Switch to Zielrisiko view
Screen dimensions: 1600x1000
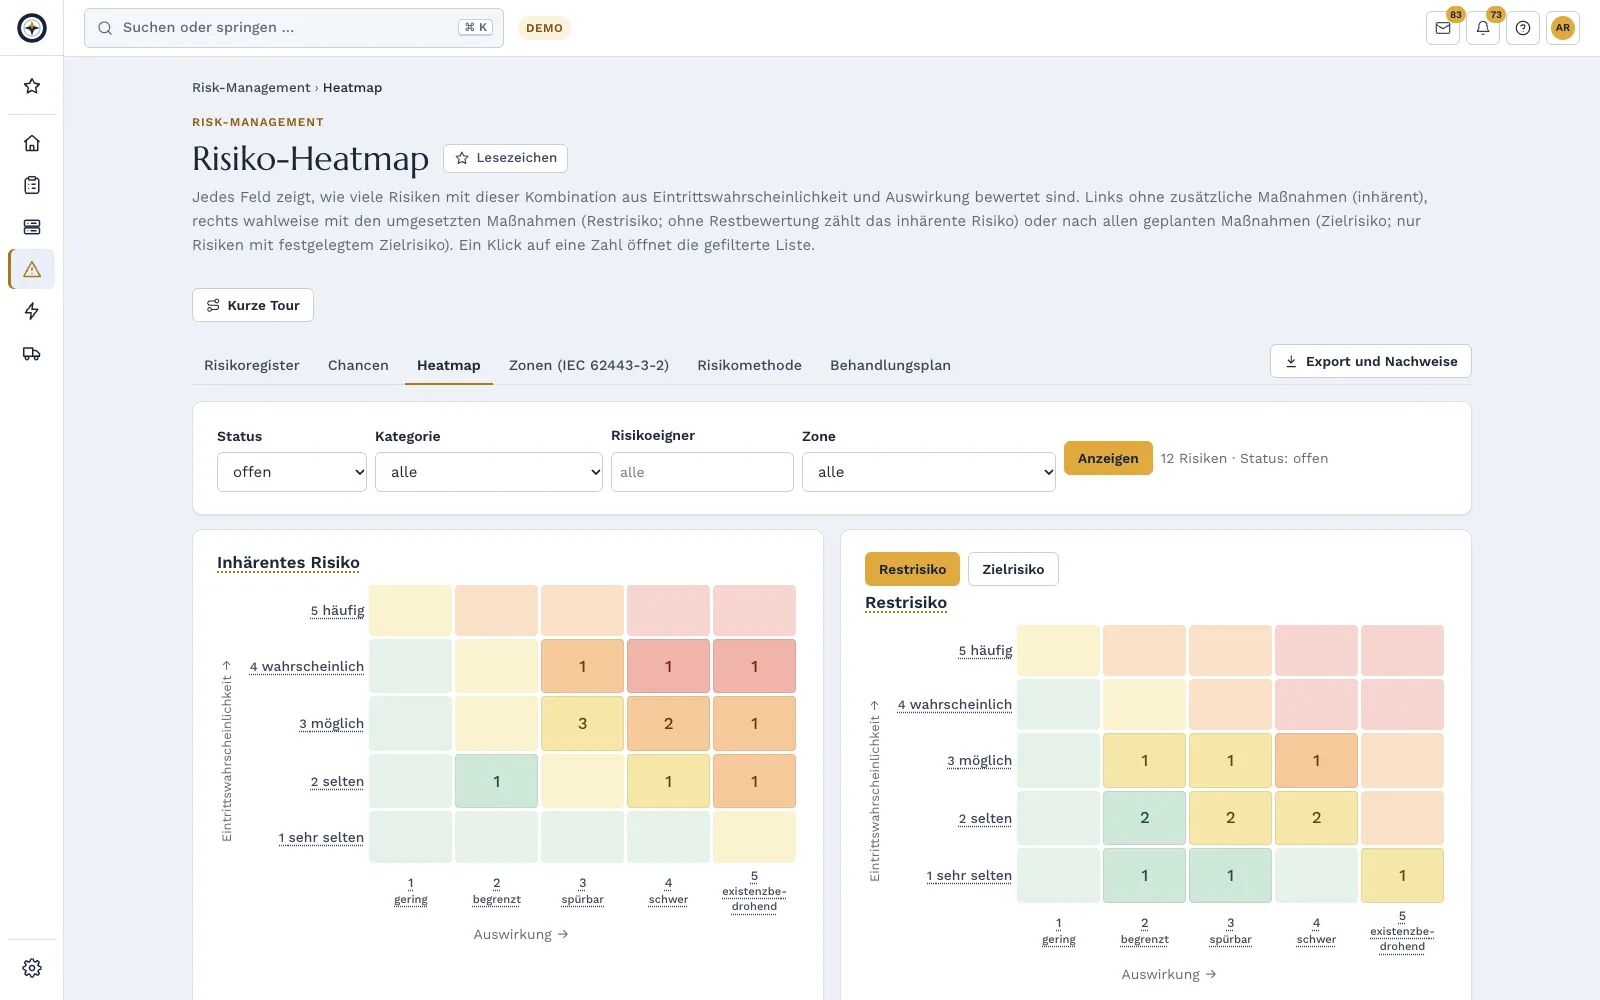(1013, 569)
